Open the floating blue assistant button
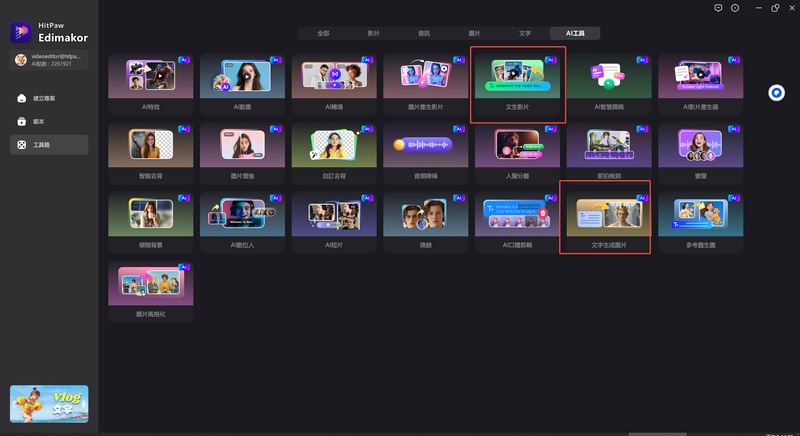 (777, 93)
